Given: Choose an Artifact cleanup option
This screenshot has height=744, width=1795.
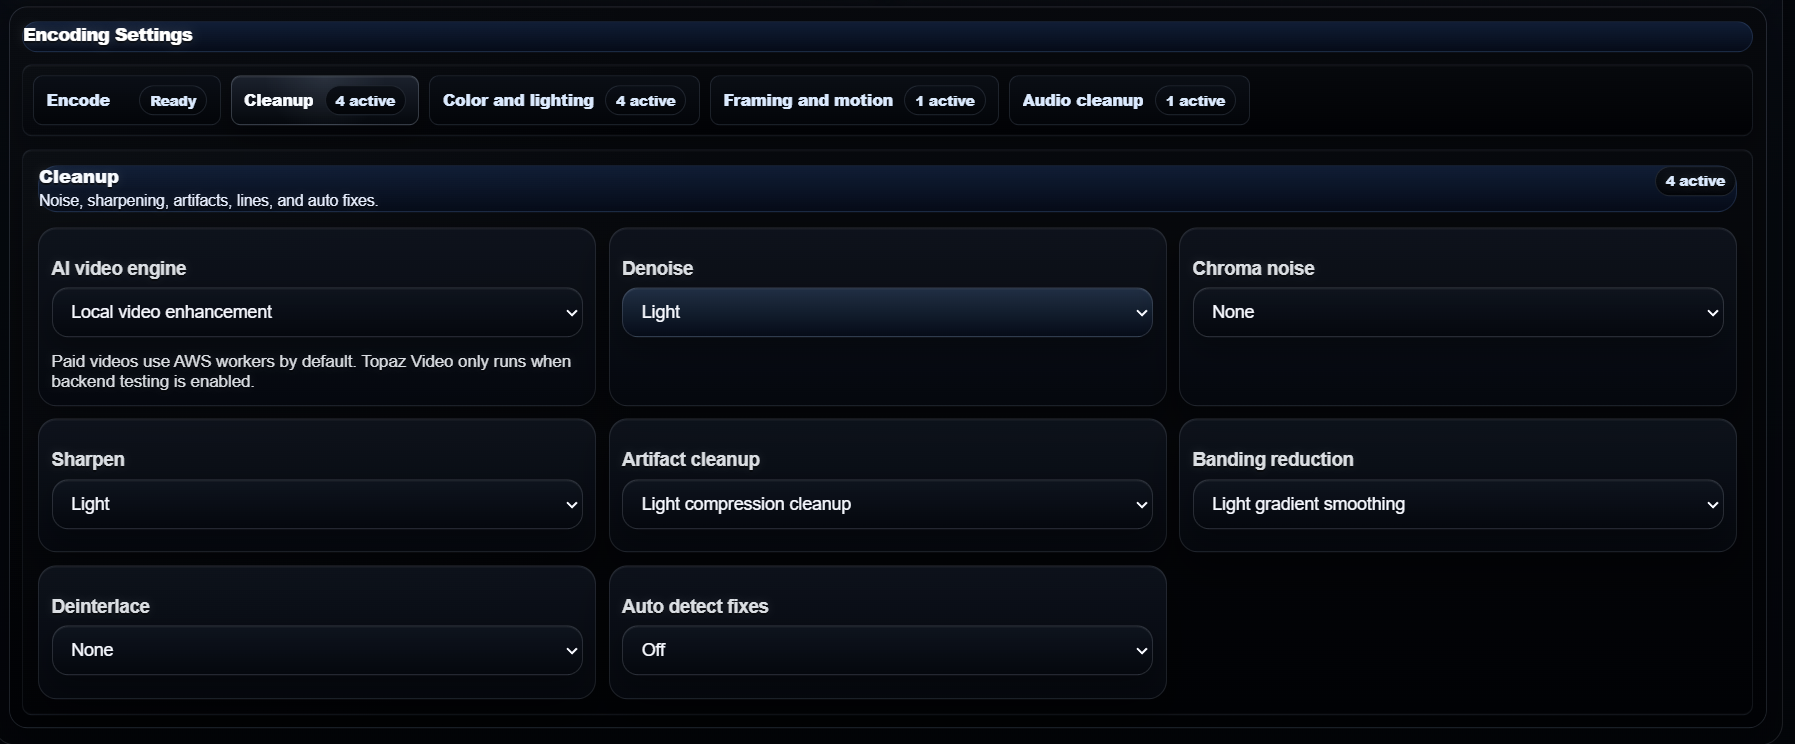Looking at the screenshot, I should (887, 504).
